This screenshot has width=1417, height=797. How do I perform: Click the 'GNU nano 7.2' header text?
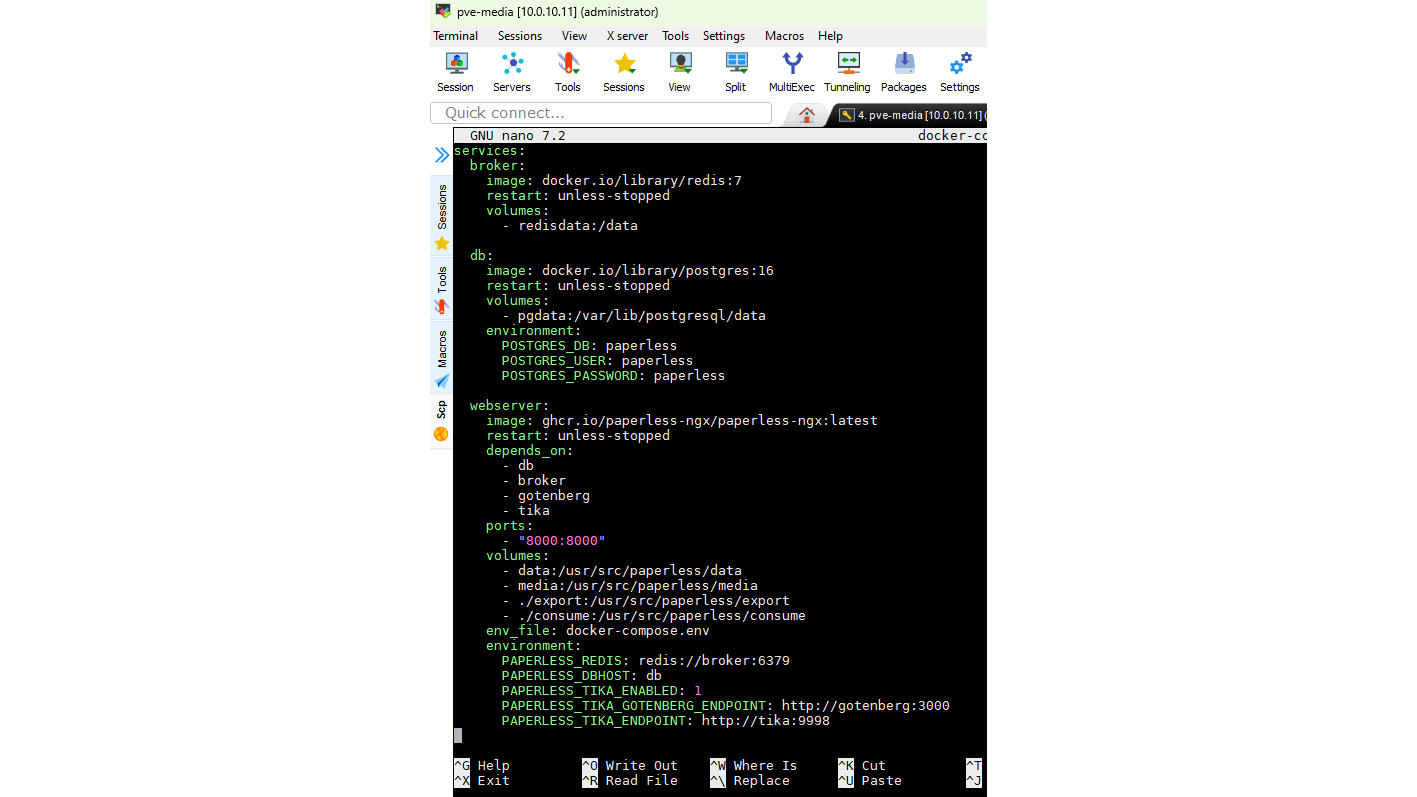tap(518, 136)
